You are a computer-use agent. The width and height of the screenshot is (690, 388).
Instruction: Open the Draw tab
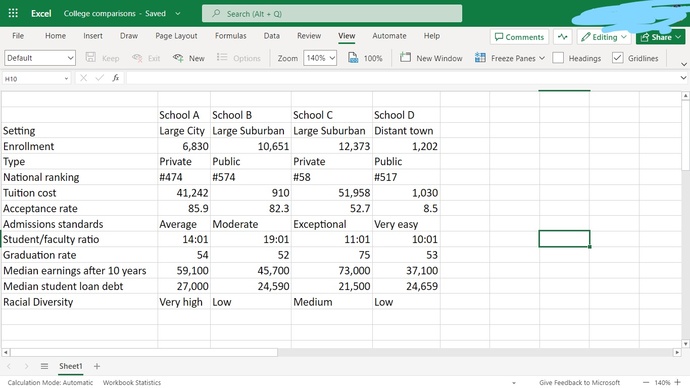[129, 36]
